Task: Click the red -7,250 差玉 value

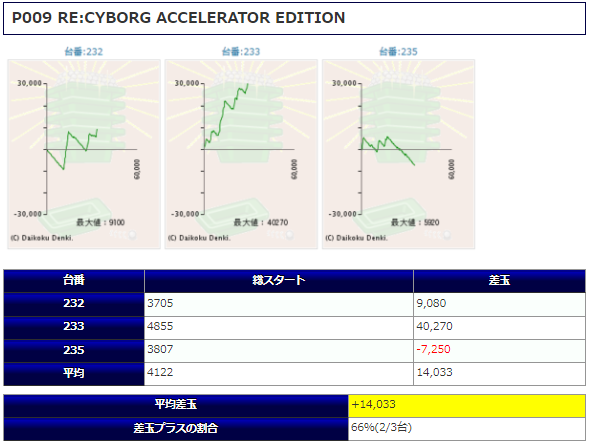Action: [433, 349]
